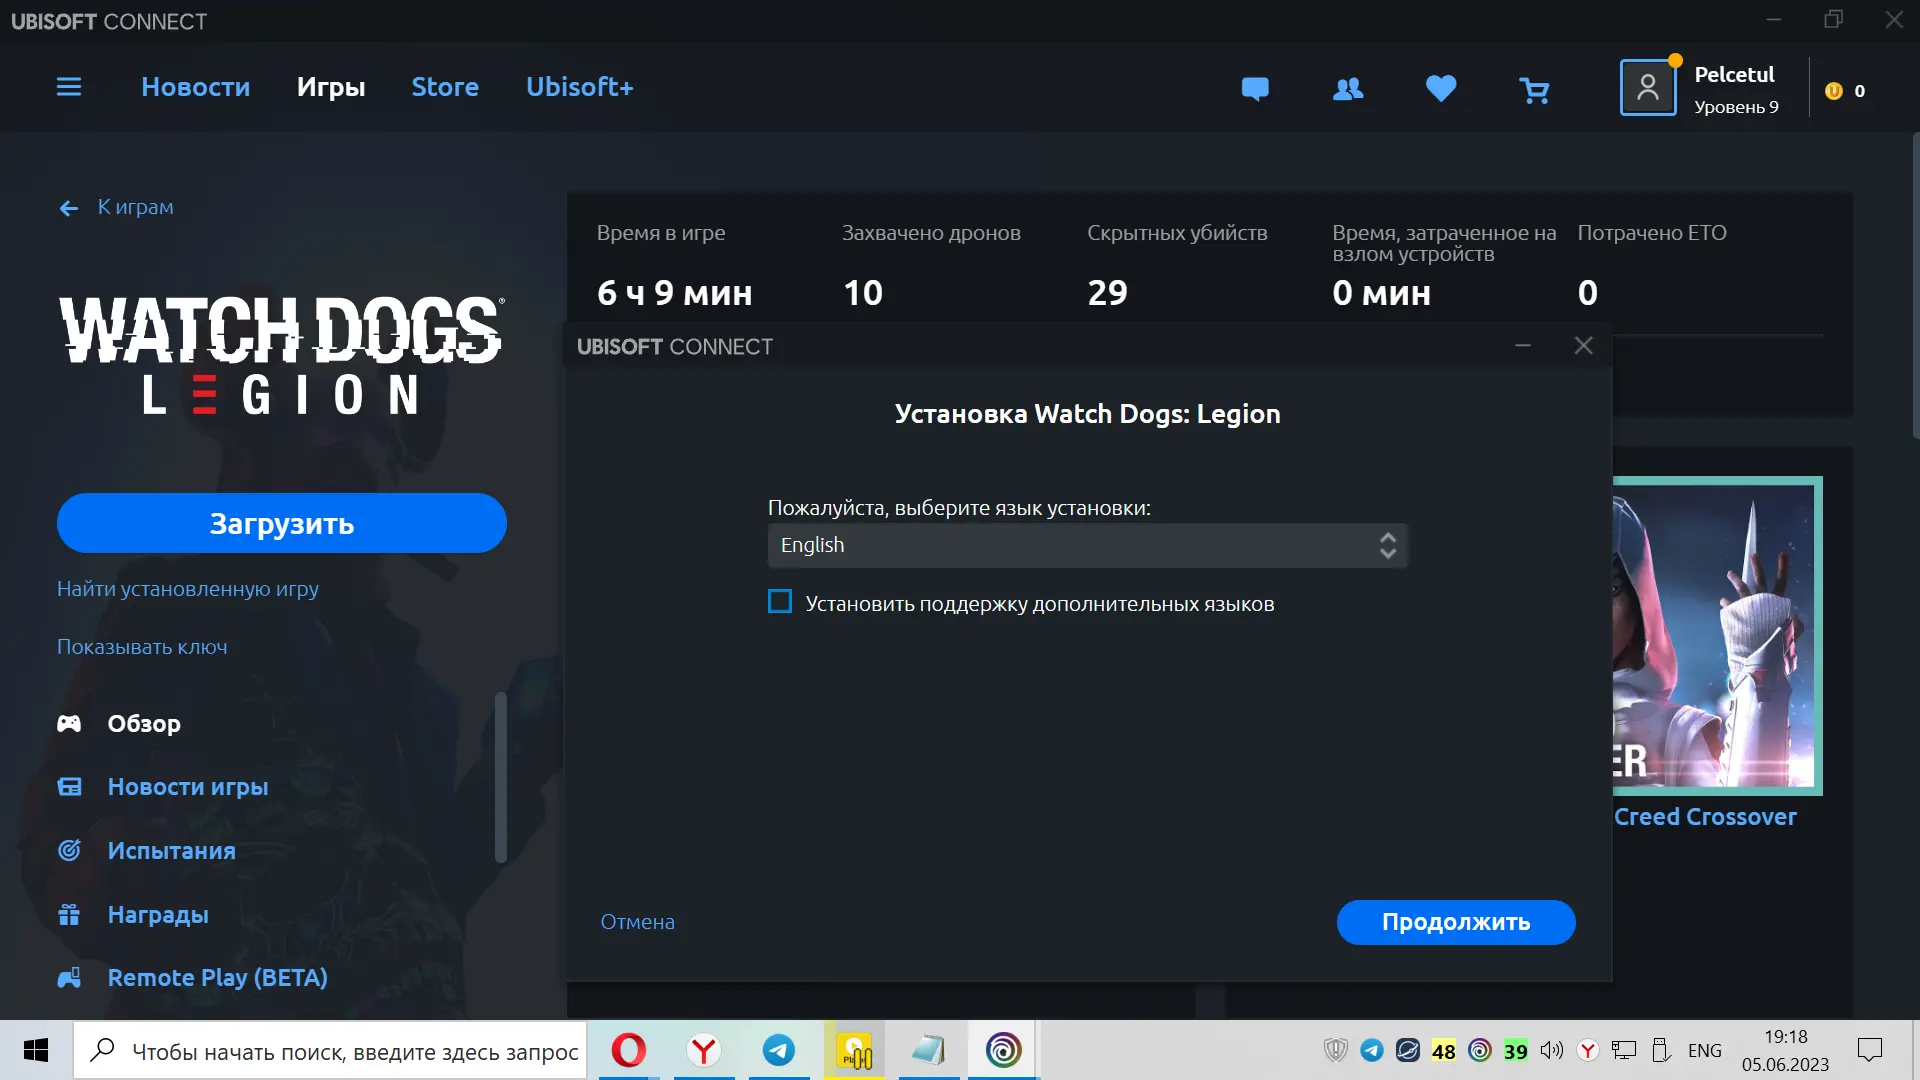This screenshot has height=1080, width=1920.
Task: Open the Ubisoft+ tab
Action: 580,87
